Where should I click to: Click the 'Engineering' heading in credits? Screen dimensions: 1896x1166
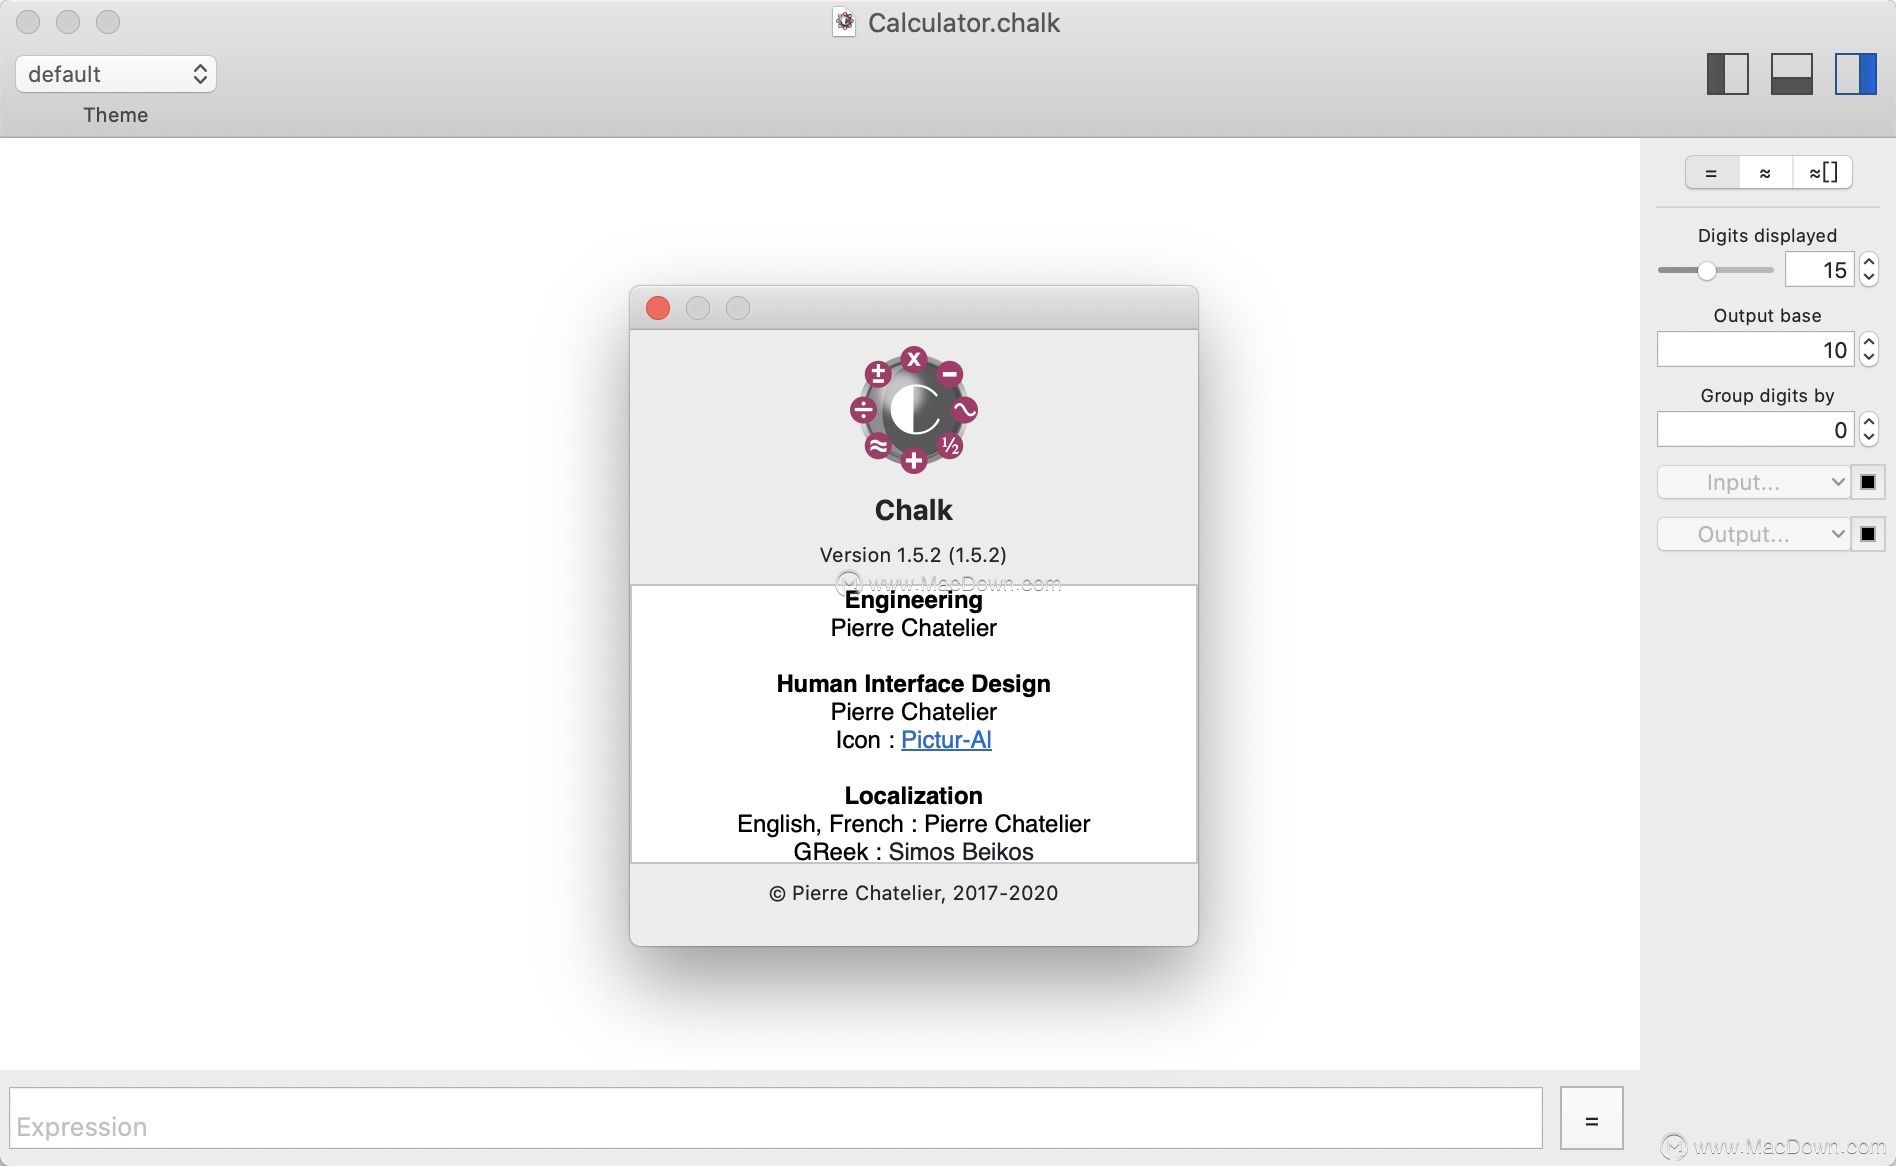point(914,600)
